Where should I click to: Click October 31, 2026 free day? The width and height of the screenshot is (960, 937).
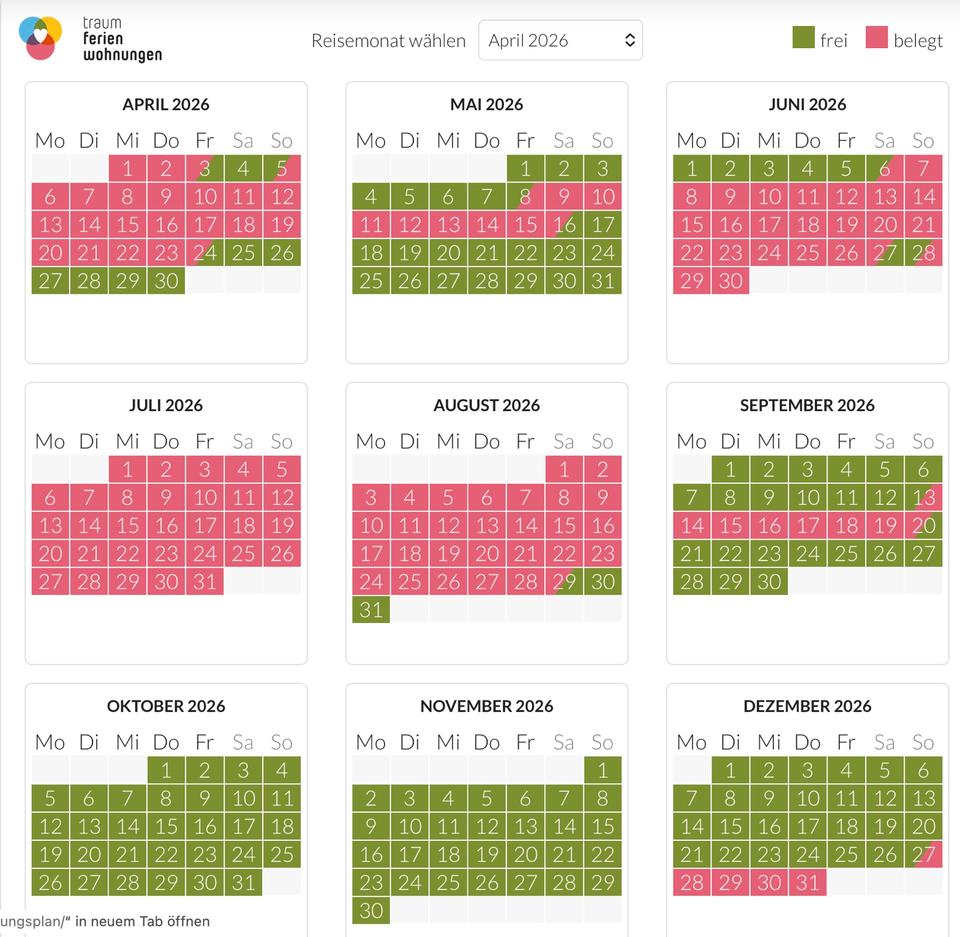coord(243,882)
